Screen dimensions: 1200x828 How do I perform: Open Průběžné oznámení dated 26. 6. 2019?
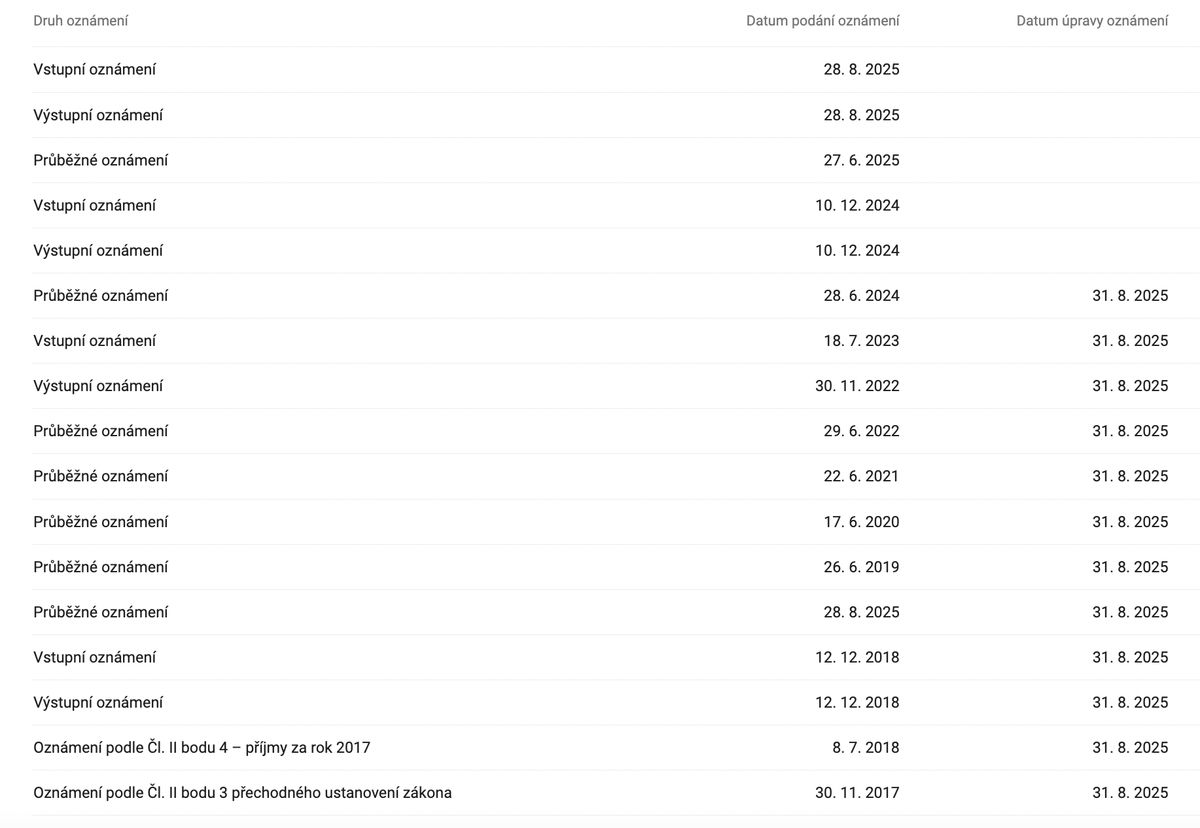(x=101, y=567)
